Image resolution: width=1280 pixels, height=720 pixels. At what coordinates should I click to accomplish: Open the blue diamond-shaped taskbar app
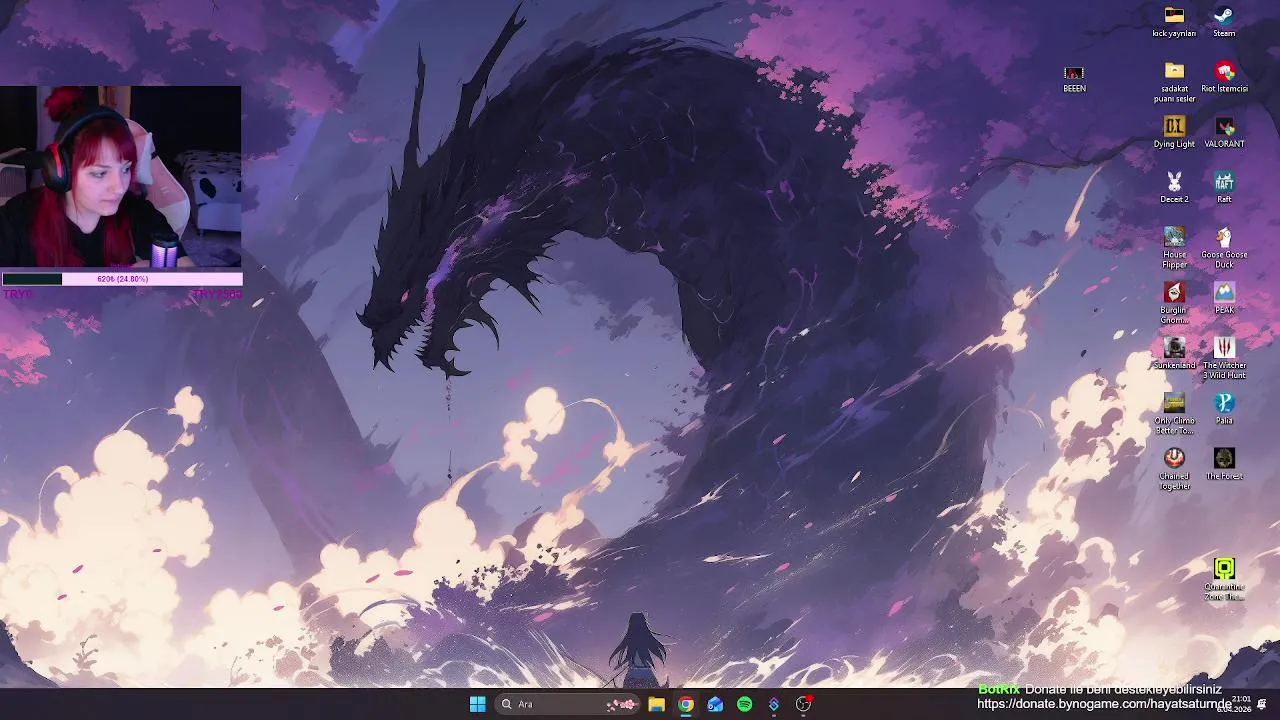click(773, 704)
